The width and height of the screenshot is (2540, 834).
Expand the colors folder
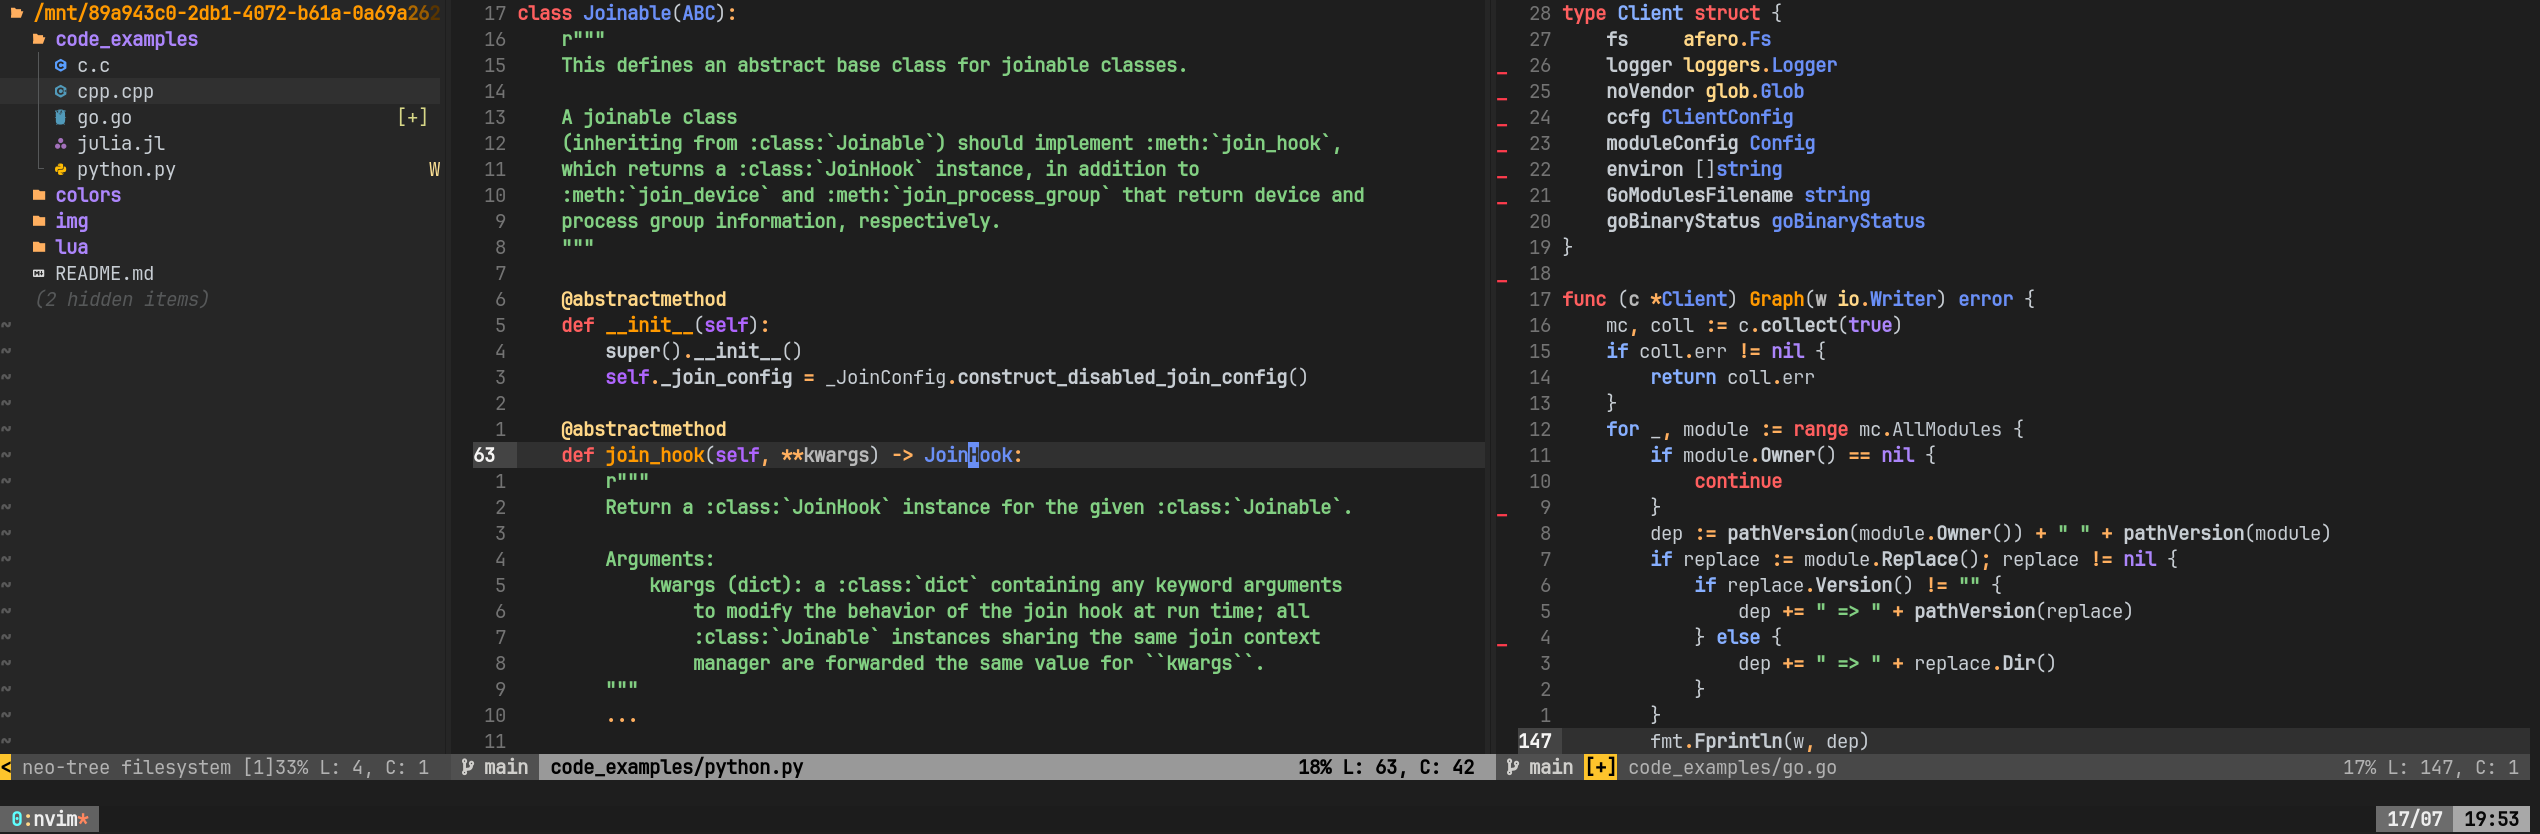coord(88,195)
